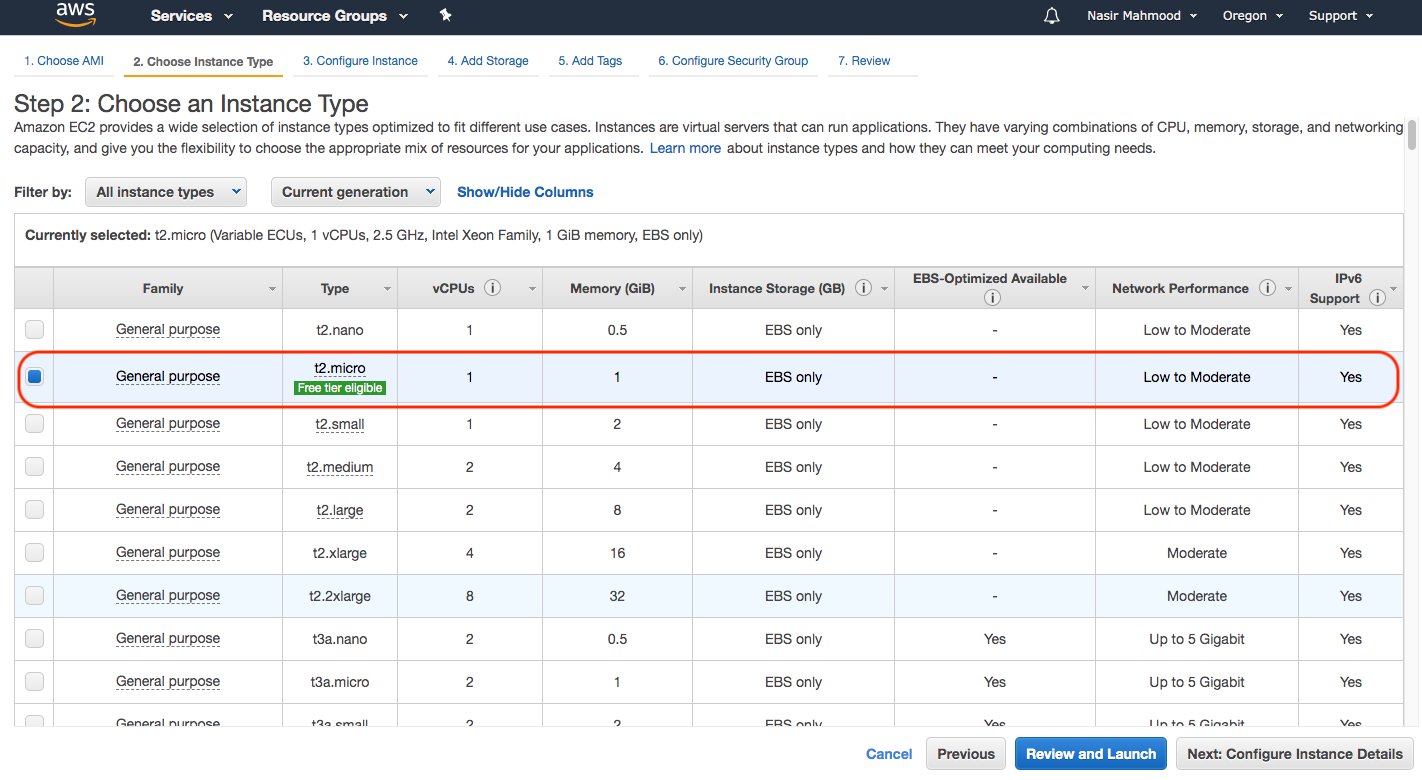Screen dimensions: 1422x780
Task: Select the t2.large row checkbox
Action: (x=34, y=509)
